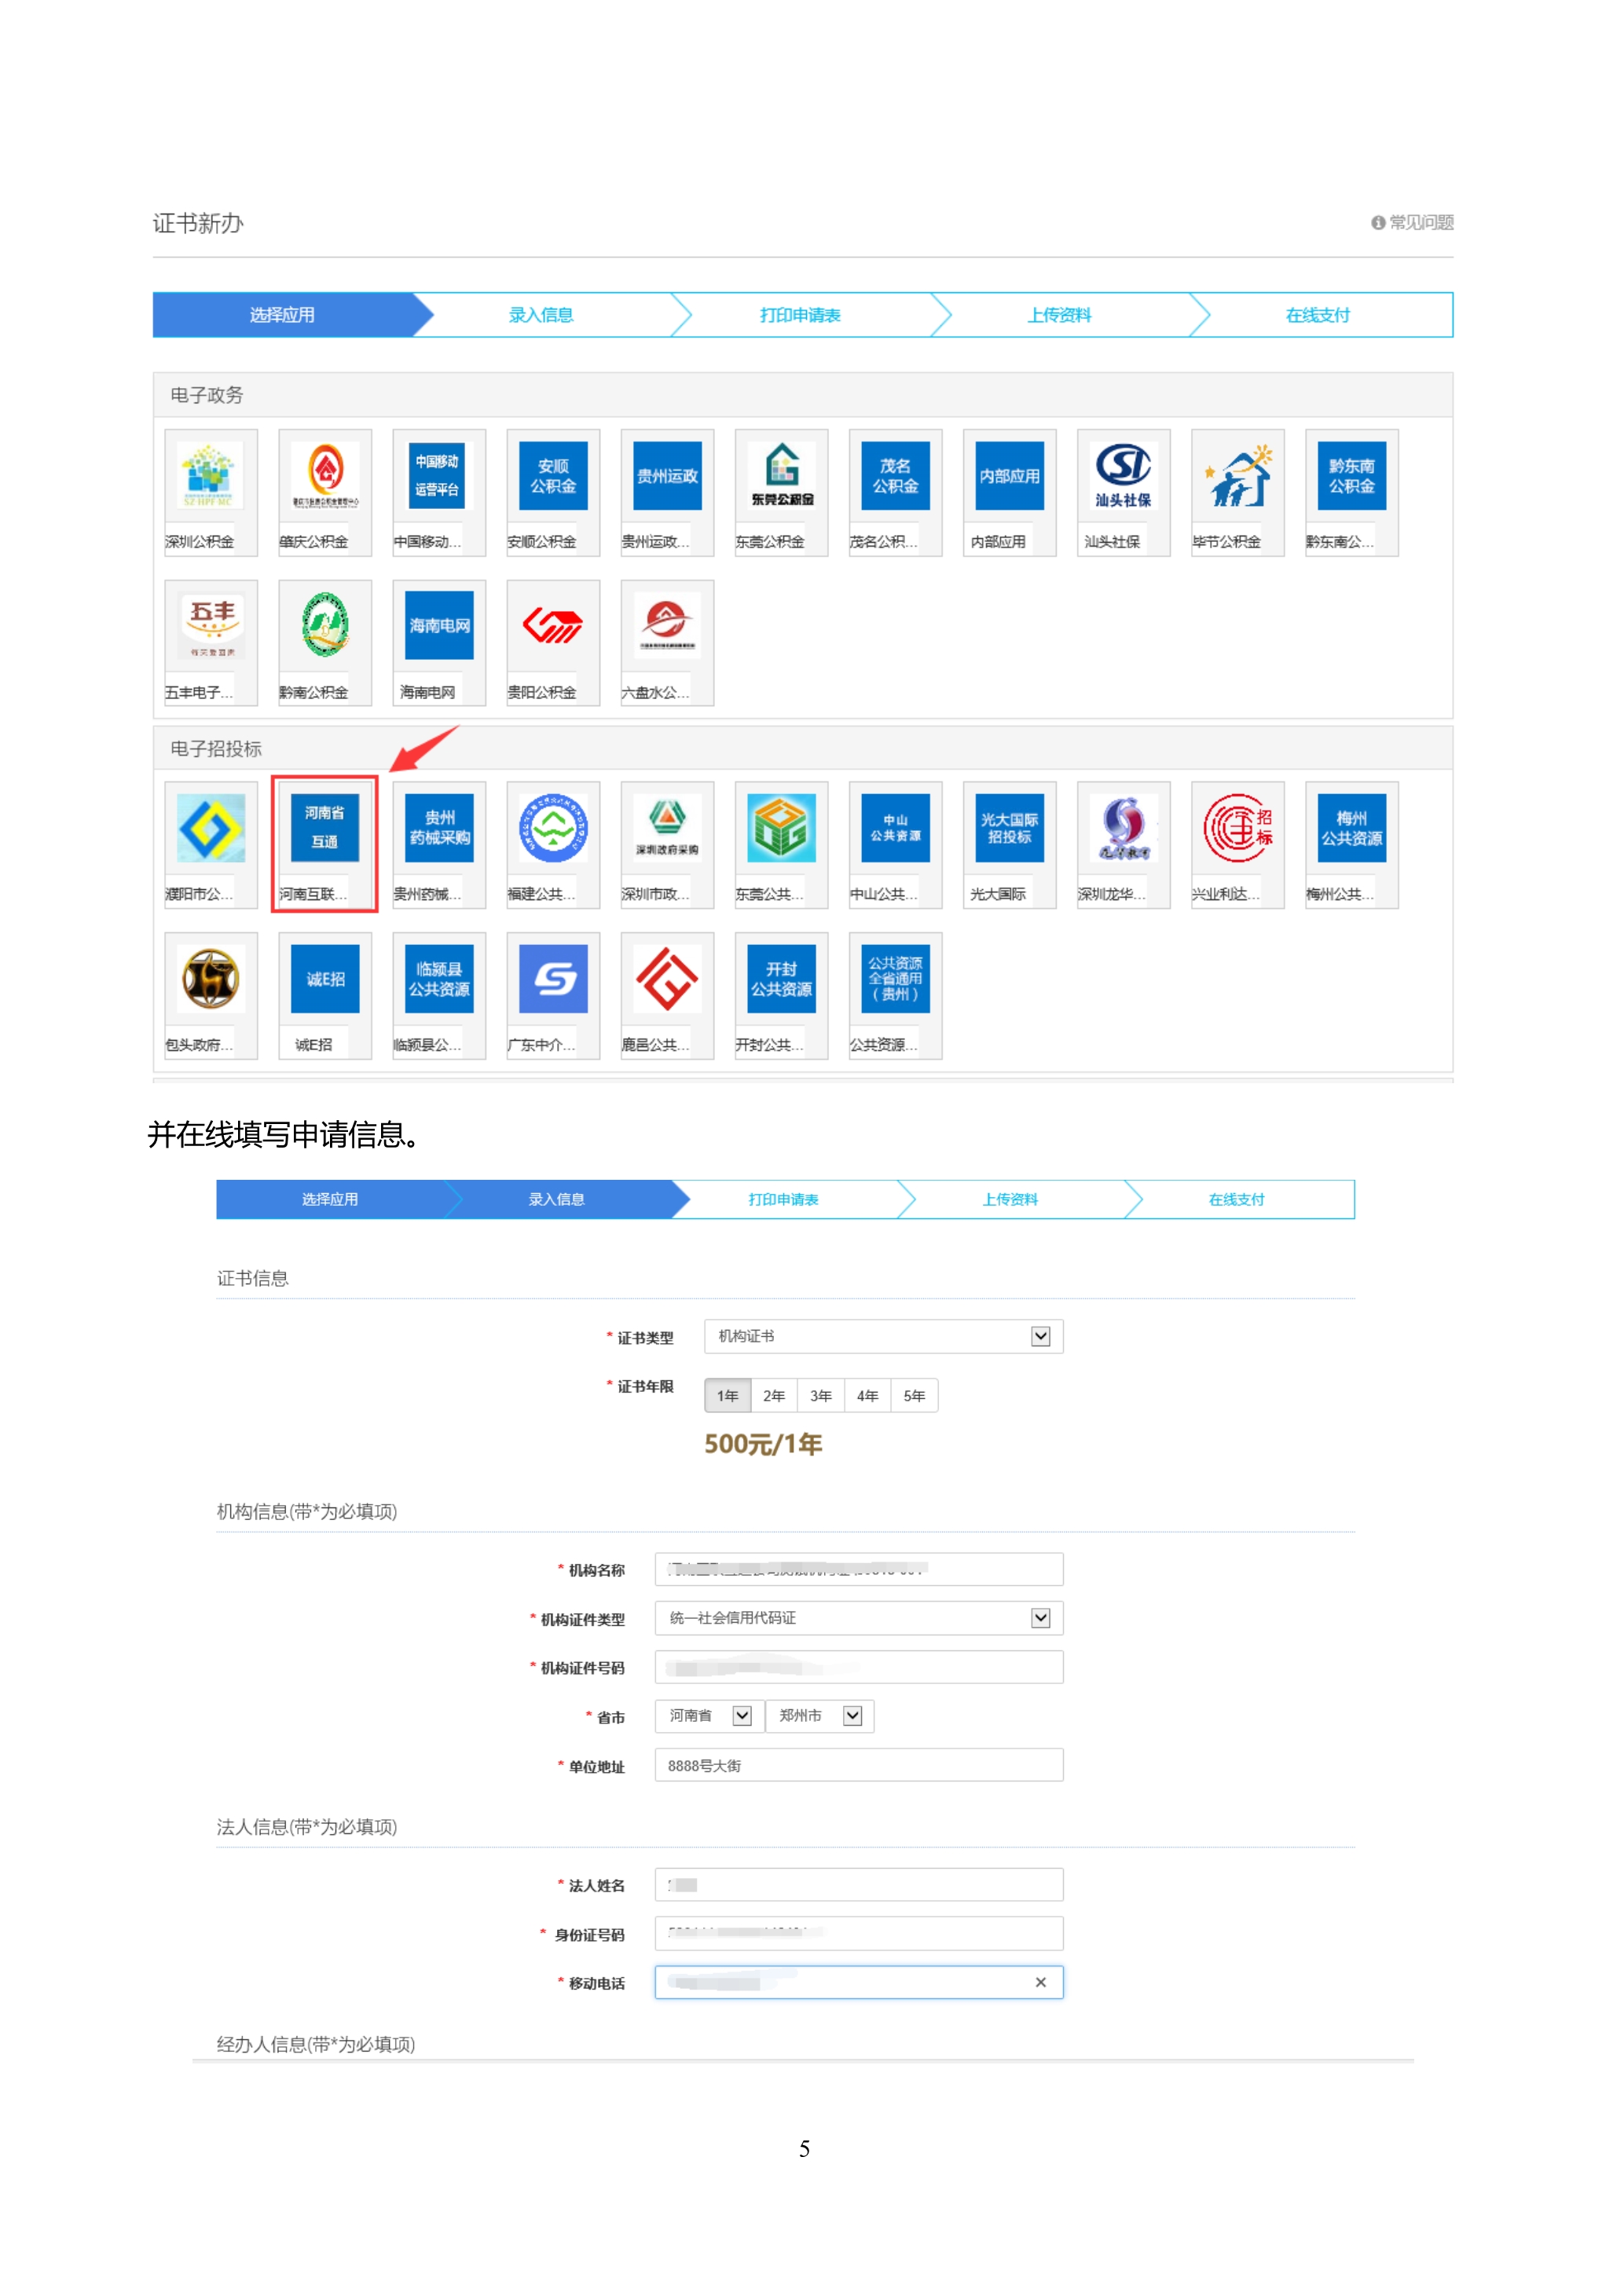The height and width of the screenshot is (2296, 1624).
Task: Pick the 鹿邑公共资源 icon
Action: click(667, 996)
